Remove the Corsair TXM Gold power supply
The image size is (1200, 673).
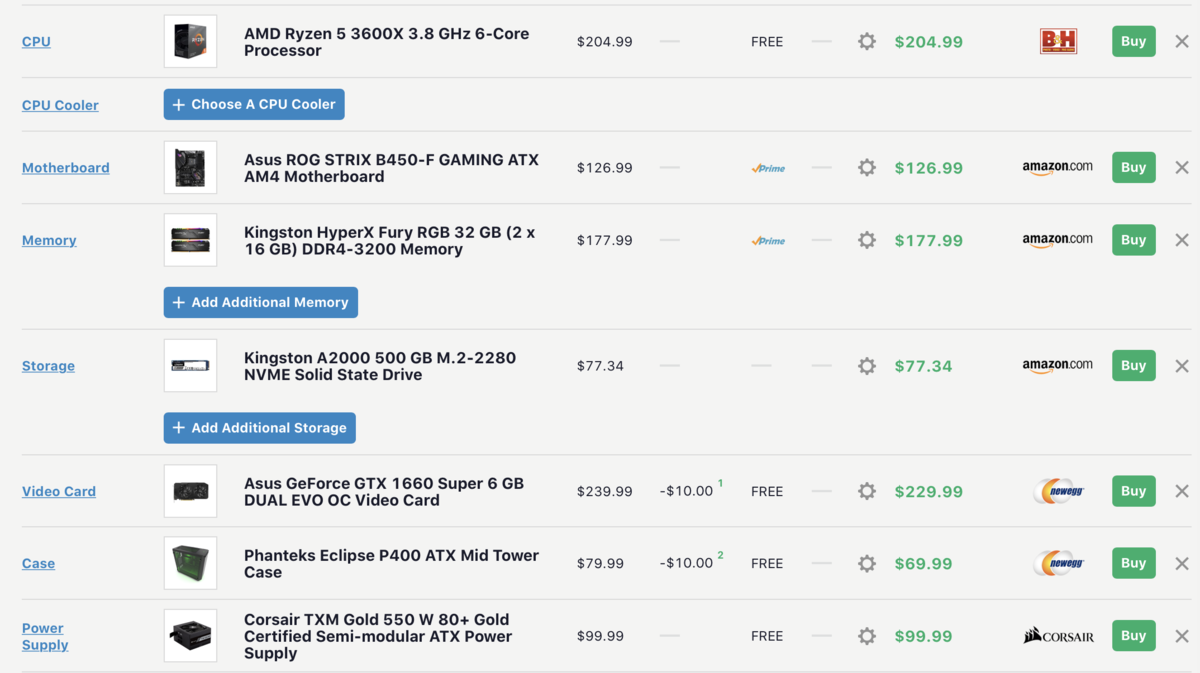click(1182, 636)
